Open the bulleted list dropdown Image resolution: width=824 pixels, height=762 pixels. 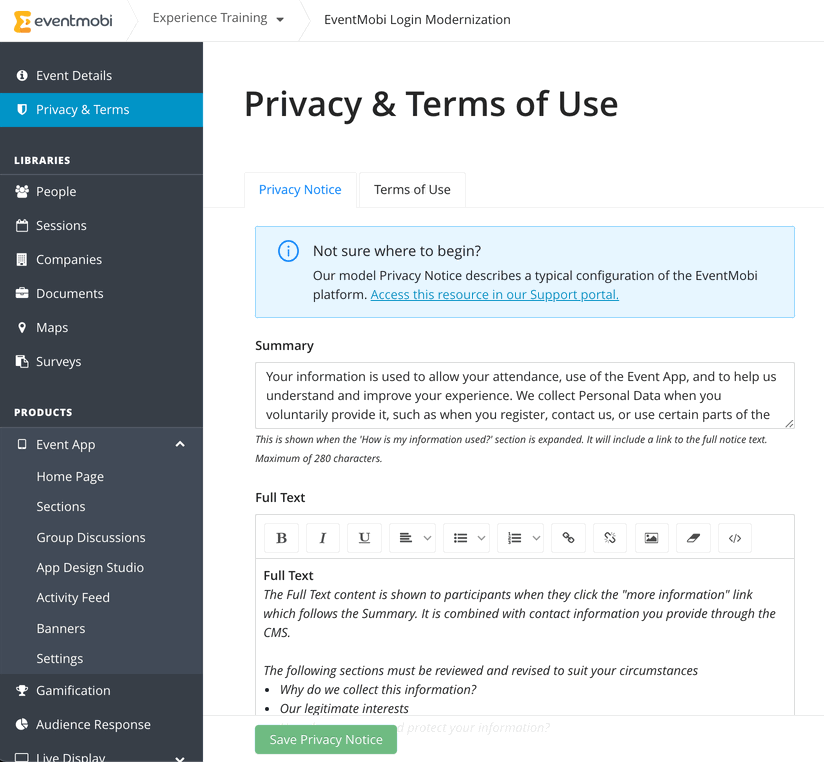pyautogui.click(x=467, y=538)
